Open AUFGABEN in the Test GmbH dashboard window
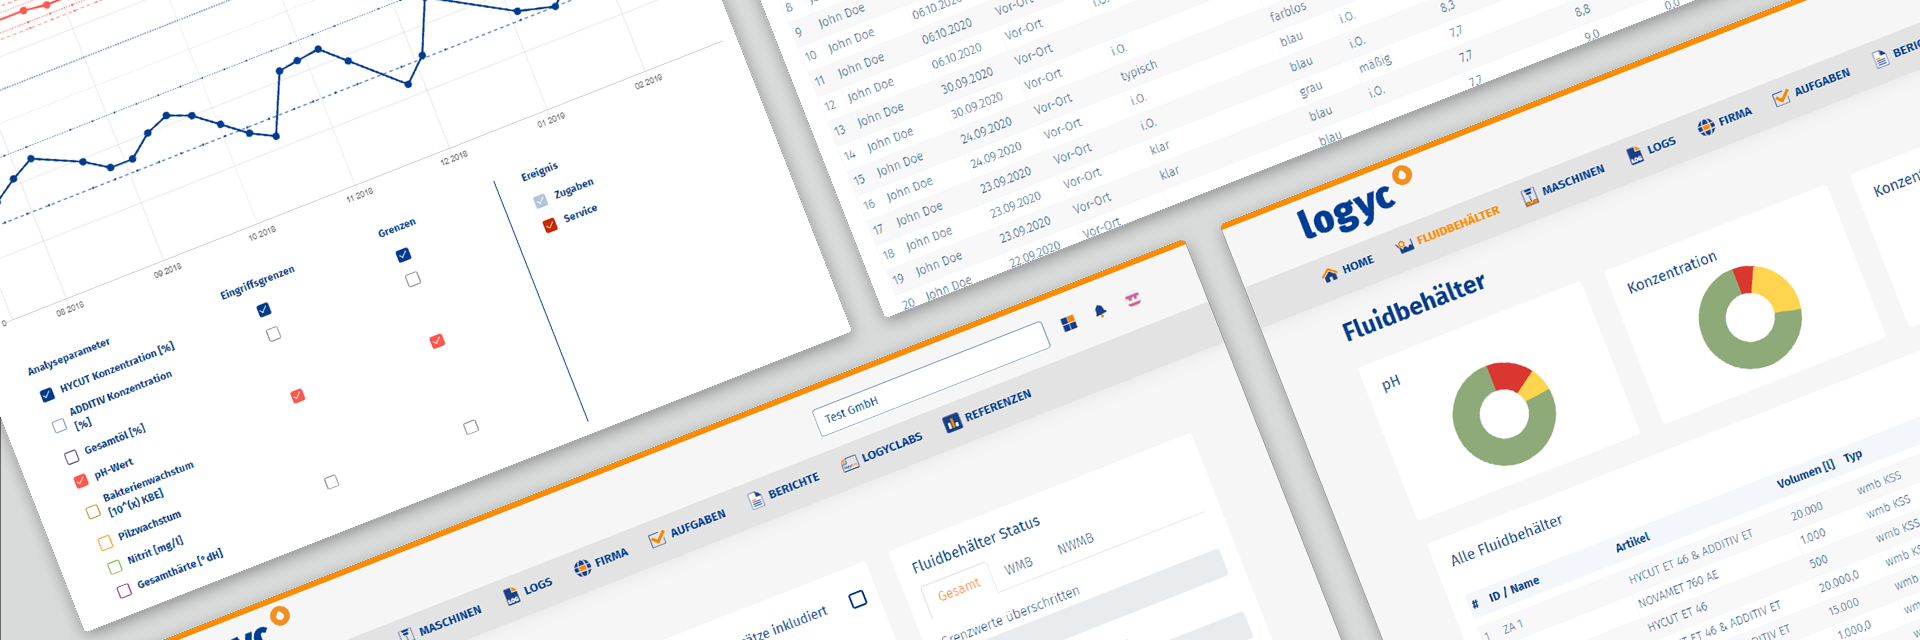The height and width of the screenshot is (640, 1920). pyautogui.click(x=687, y=527)
